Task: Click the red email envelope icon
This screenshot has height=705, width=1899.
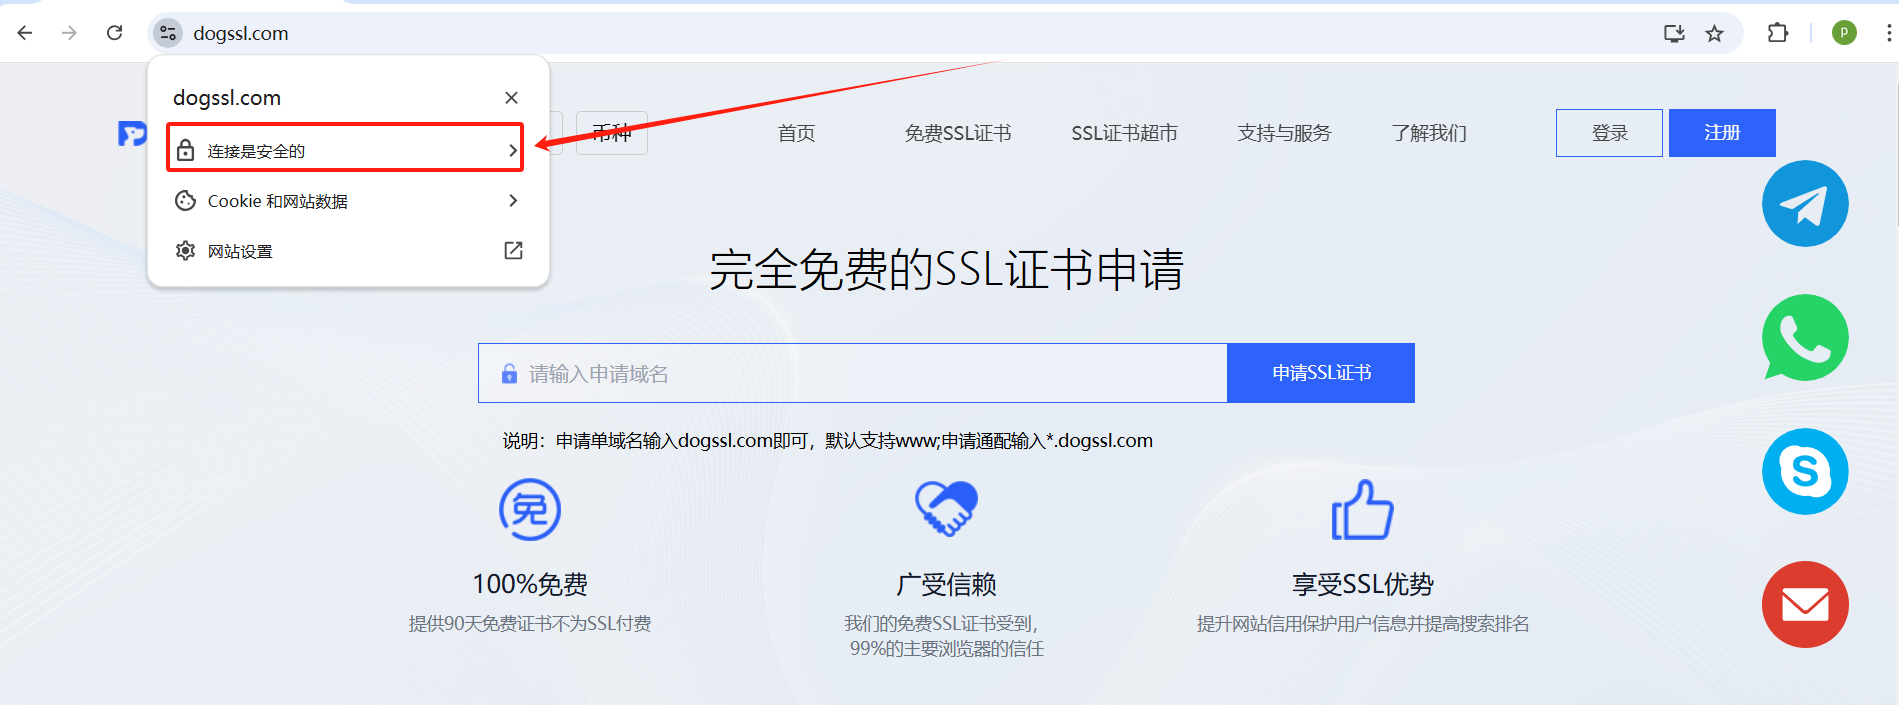Action: pyautogui.click(x=1805, y=604)
